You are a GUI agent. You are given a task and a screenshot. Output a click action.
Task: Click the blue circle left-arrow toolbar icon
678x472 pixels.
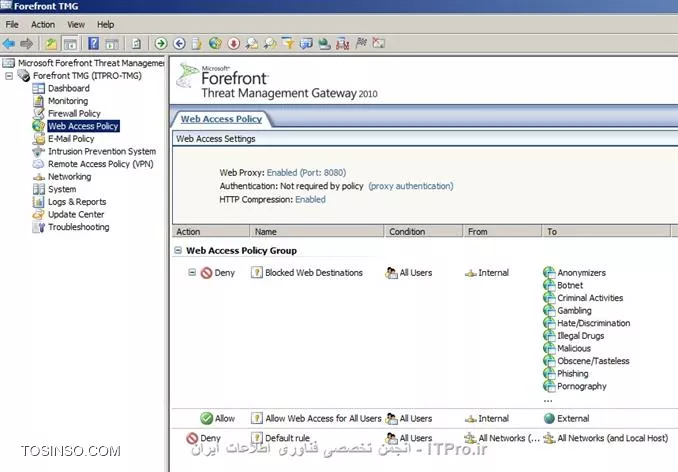[x=179, y=44]
